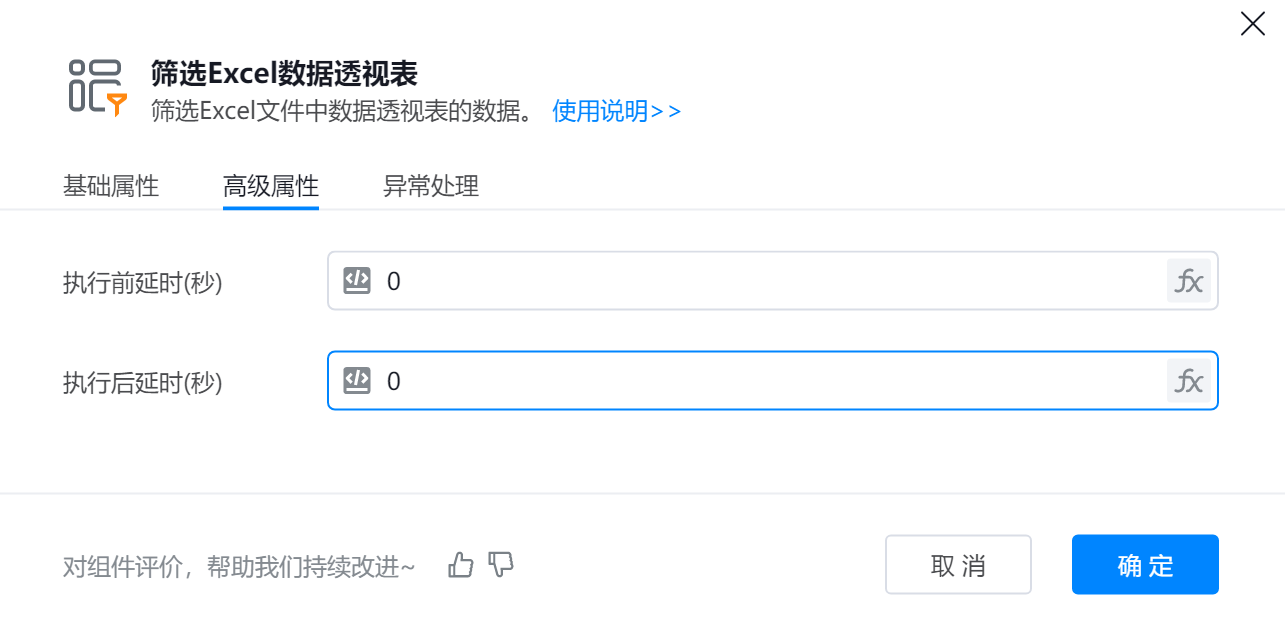Switch to the 基础属性 tab
The height and width of the screenshot is (629, 1285).
click(111, 186)
